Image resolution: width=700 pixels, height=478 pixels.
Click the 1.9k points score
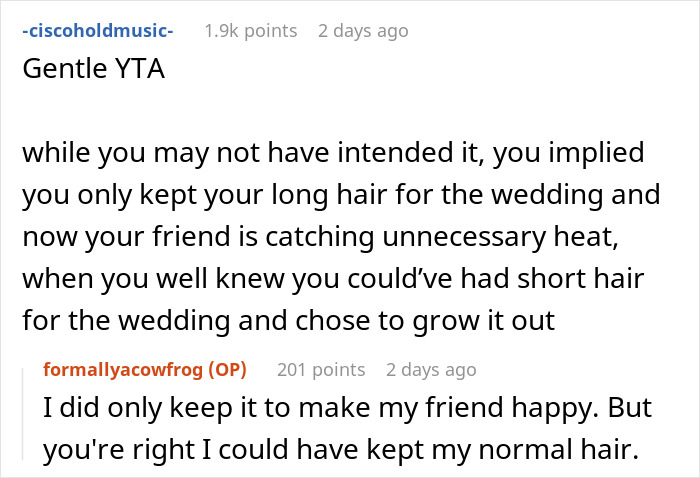coord(250,31)
